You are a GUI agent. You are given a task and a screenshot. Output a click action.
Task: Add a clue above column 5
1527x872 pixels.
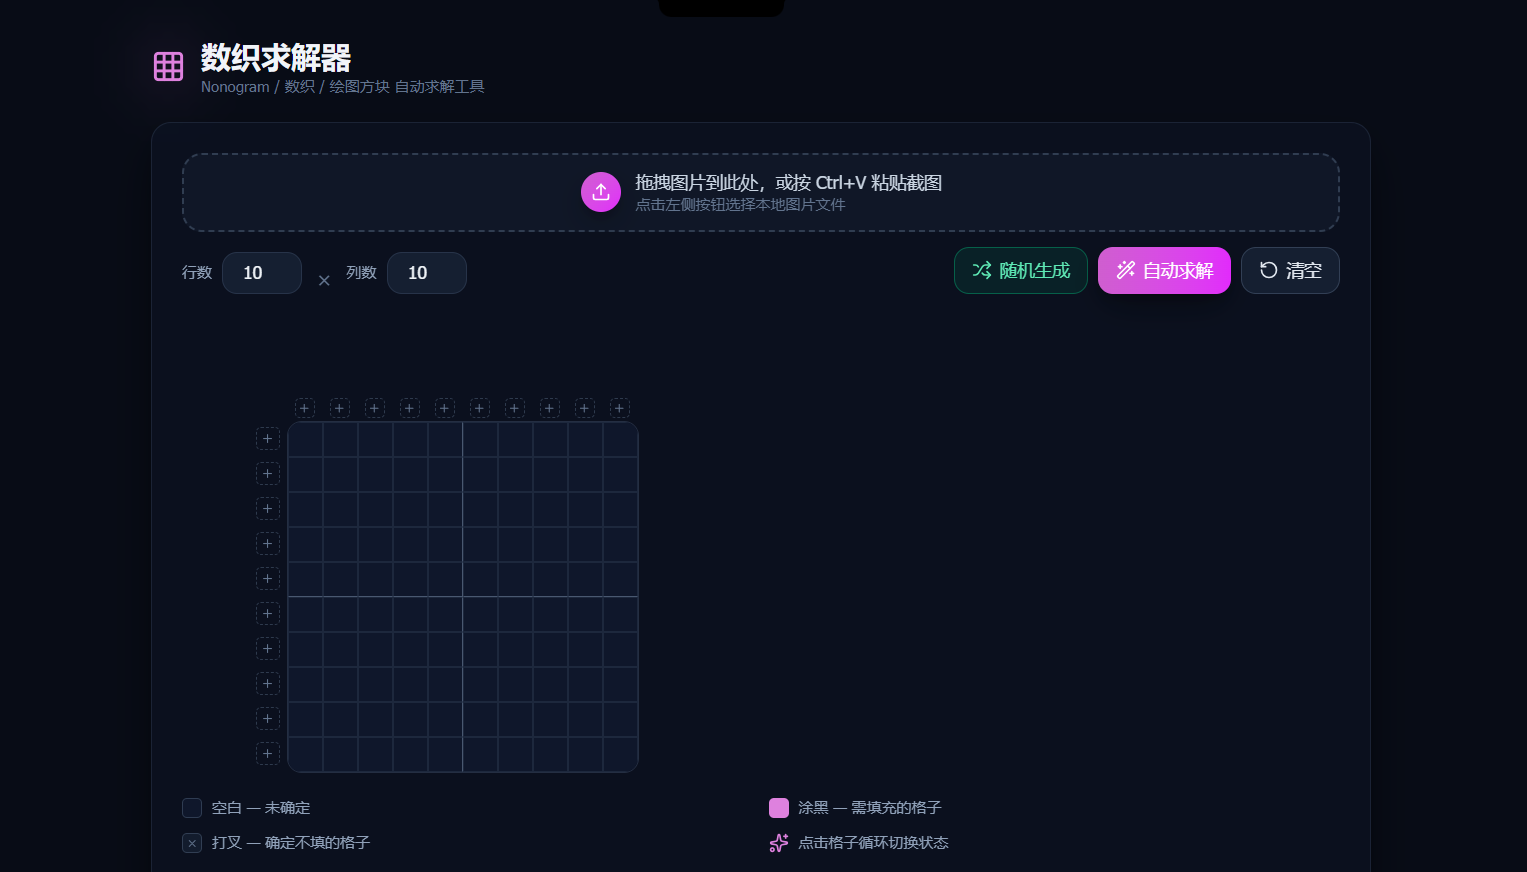(445, 408)
